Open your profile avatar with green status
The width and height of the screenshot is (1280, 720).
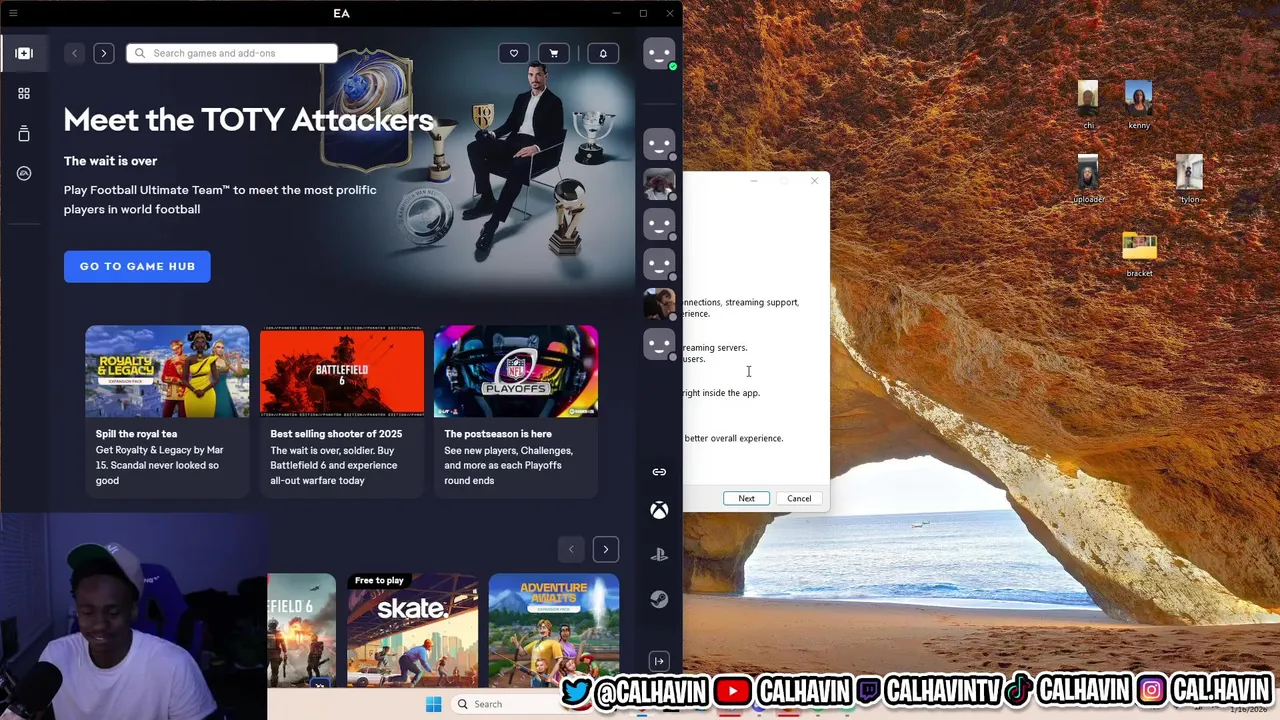pos(659,54)
